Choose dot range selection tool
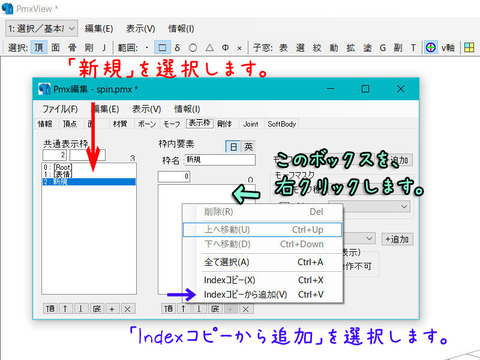This screenshot has height=360, width=480. click(147, 48)
